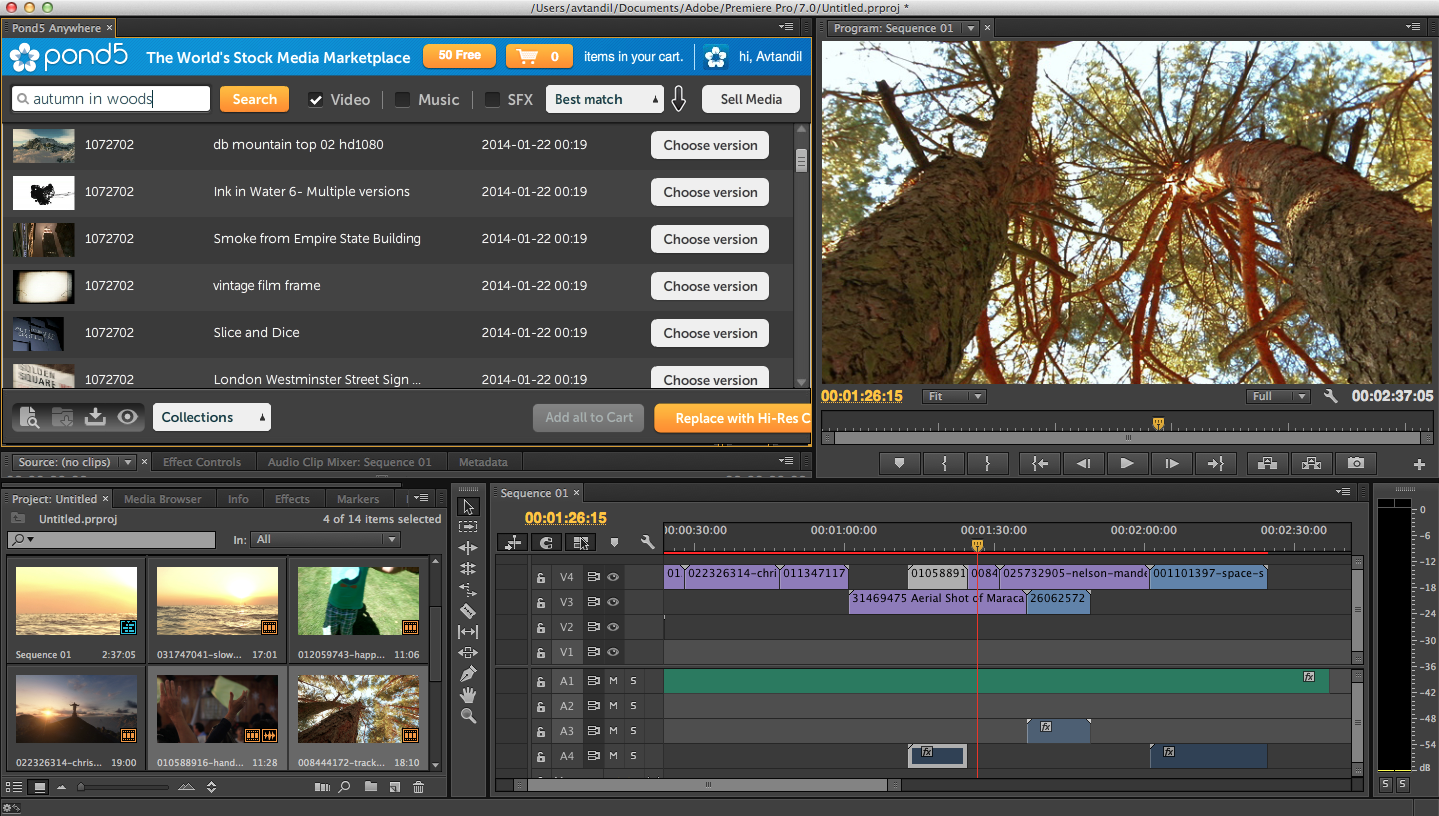1439x816 pixels.
Task: Open the Pond5 shopping cart
Action: click(538, 56)
